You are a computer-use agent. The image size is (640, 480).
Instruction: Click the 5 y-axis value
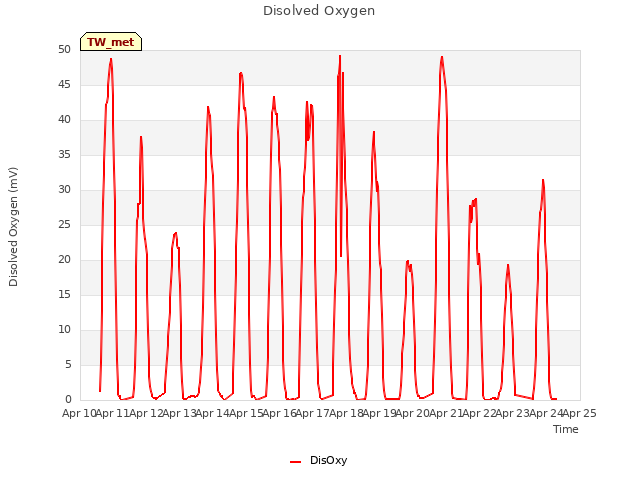click(x=68, y=364)
